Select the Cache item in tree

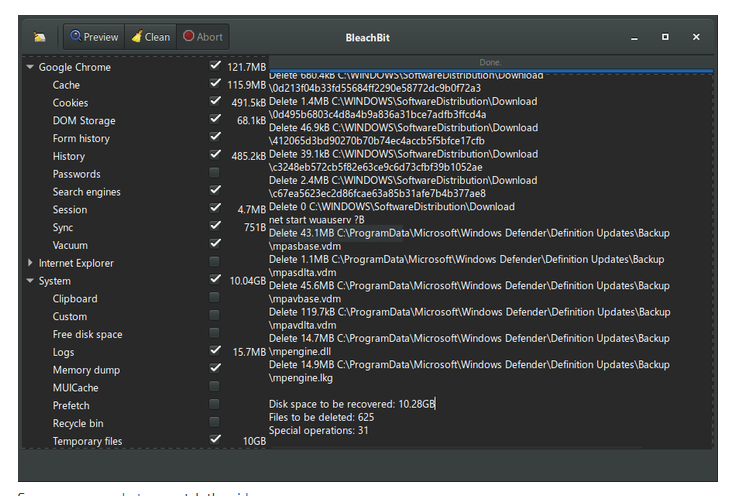click(66, 85)
